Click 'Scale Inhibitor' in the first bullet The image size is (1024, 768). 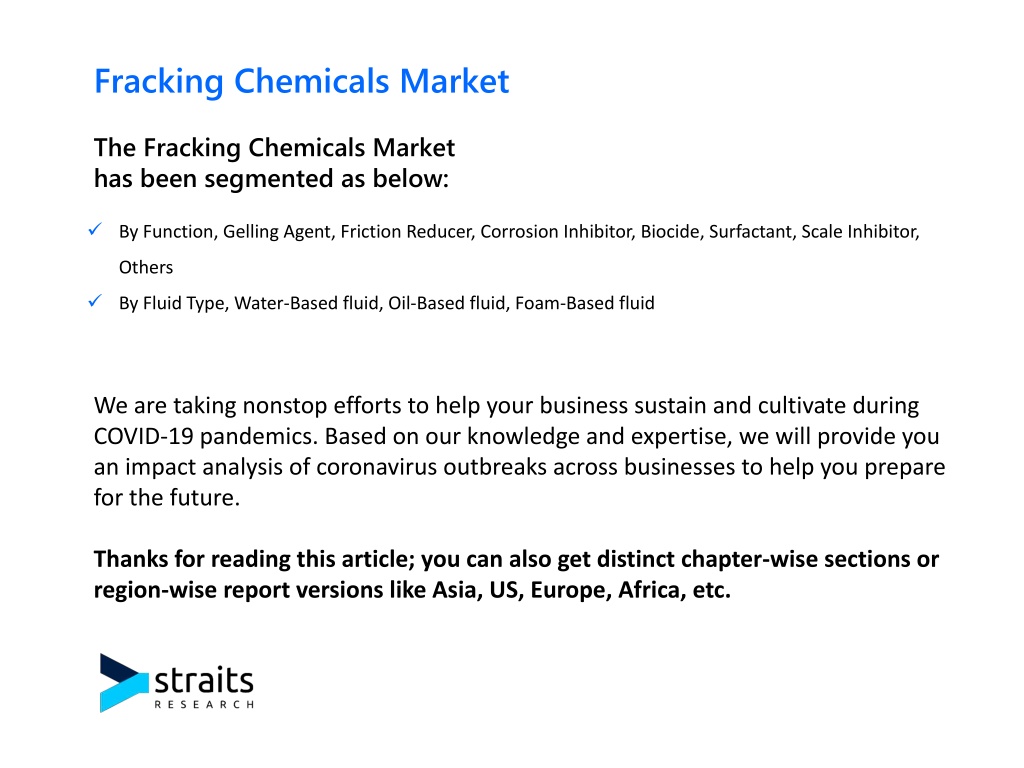(859, 232)
